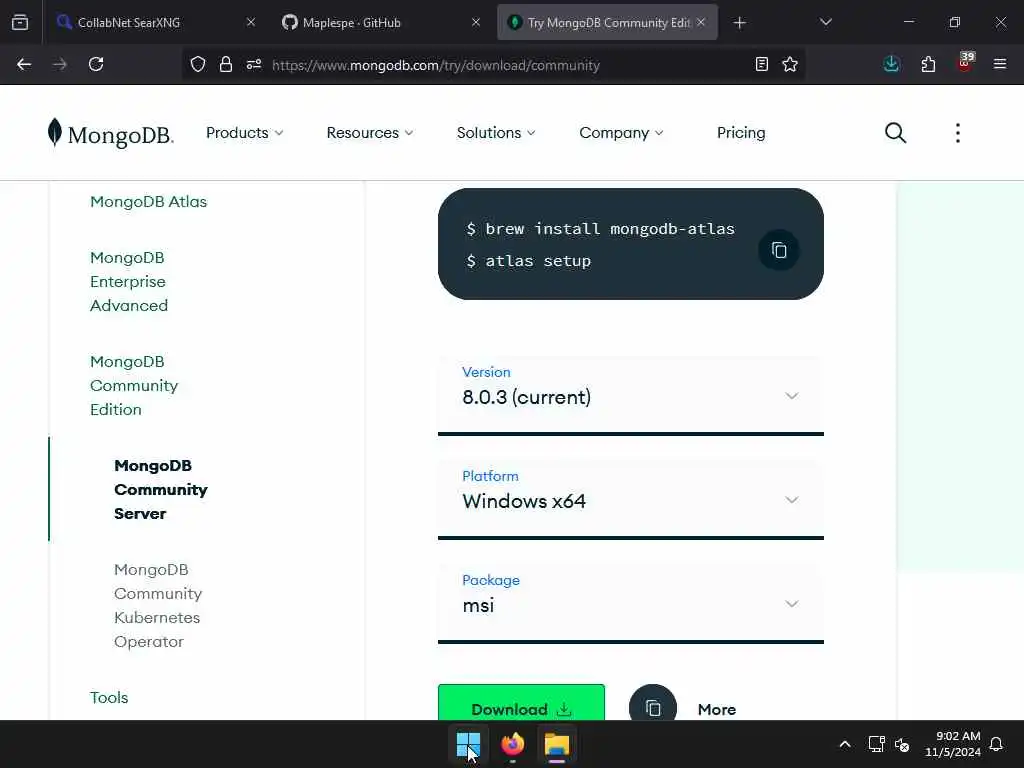Click the green Download button
This screenshot has width=1024, height=768.
(x=521, y=705)
